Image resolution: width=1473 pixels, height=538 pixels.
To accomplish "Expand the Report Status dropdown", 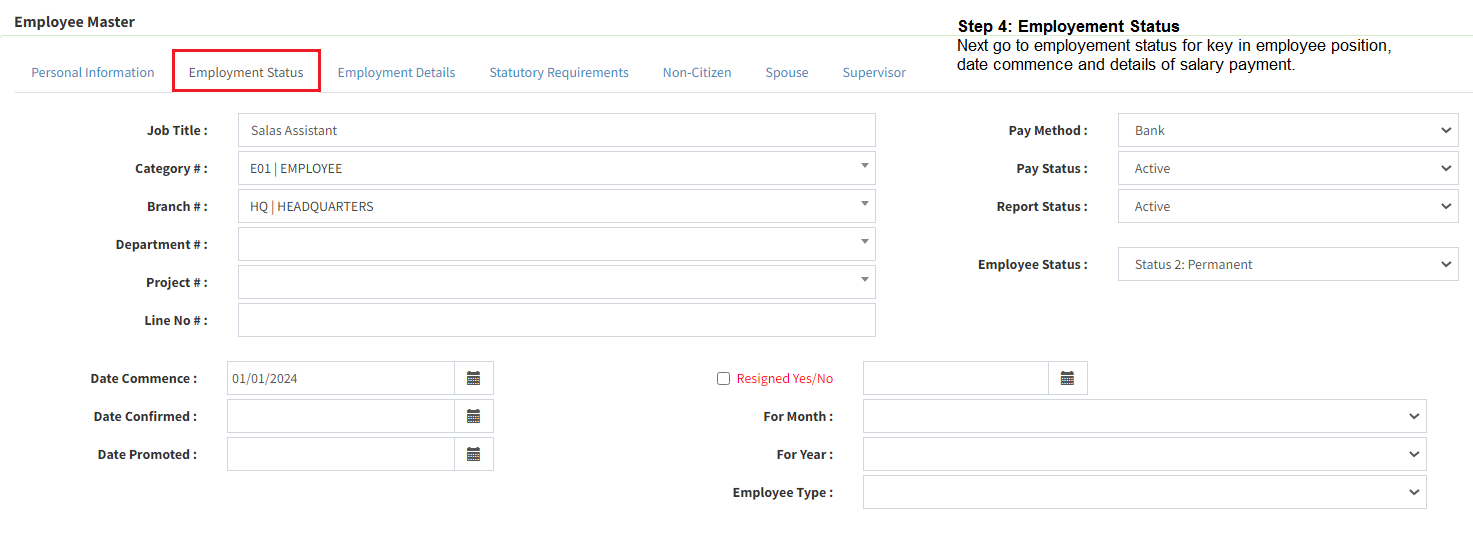I will (1287, 206).
